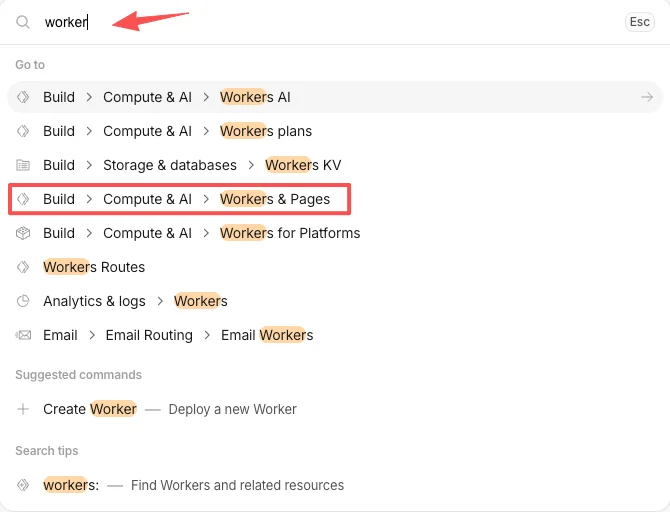Dismiss the palette with the Esc button
Screen dimensions: 670x512
(x=639, y=22)
